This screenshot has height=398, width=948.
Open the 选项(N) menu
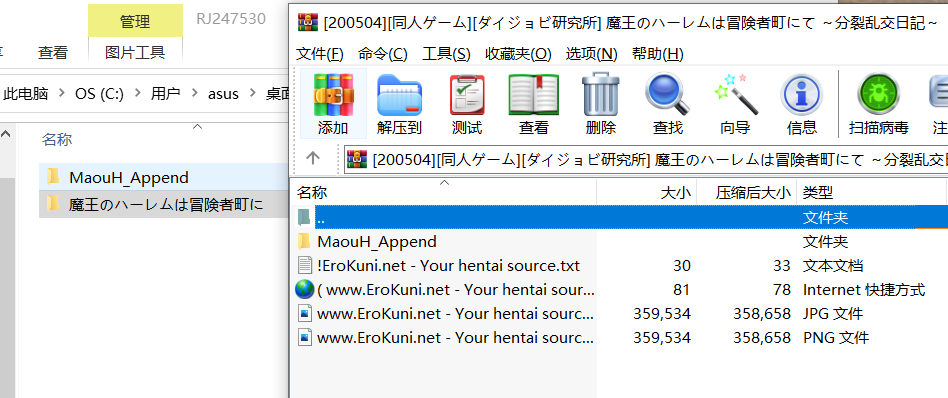[x=591, y=54]
